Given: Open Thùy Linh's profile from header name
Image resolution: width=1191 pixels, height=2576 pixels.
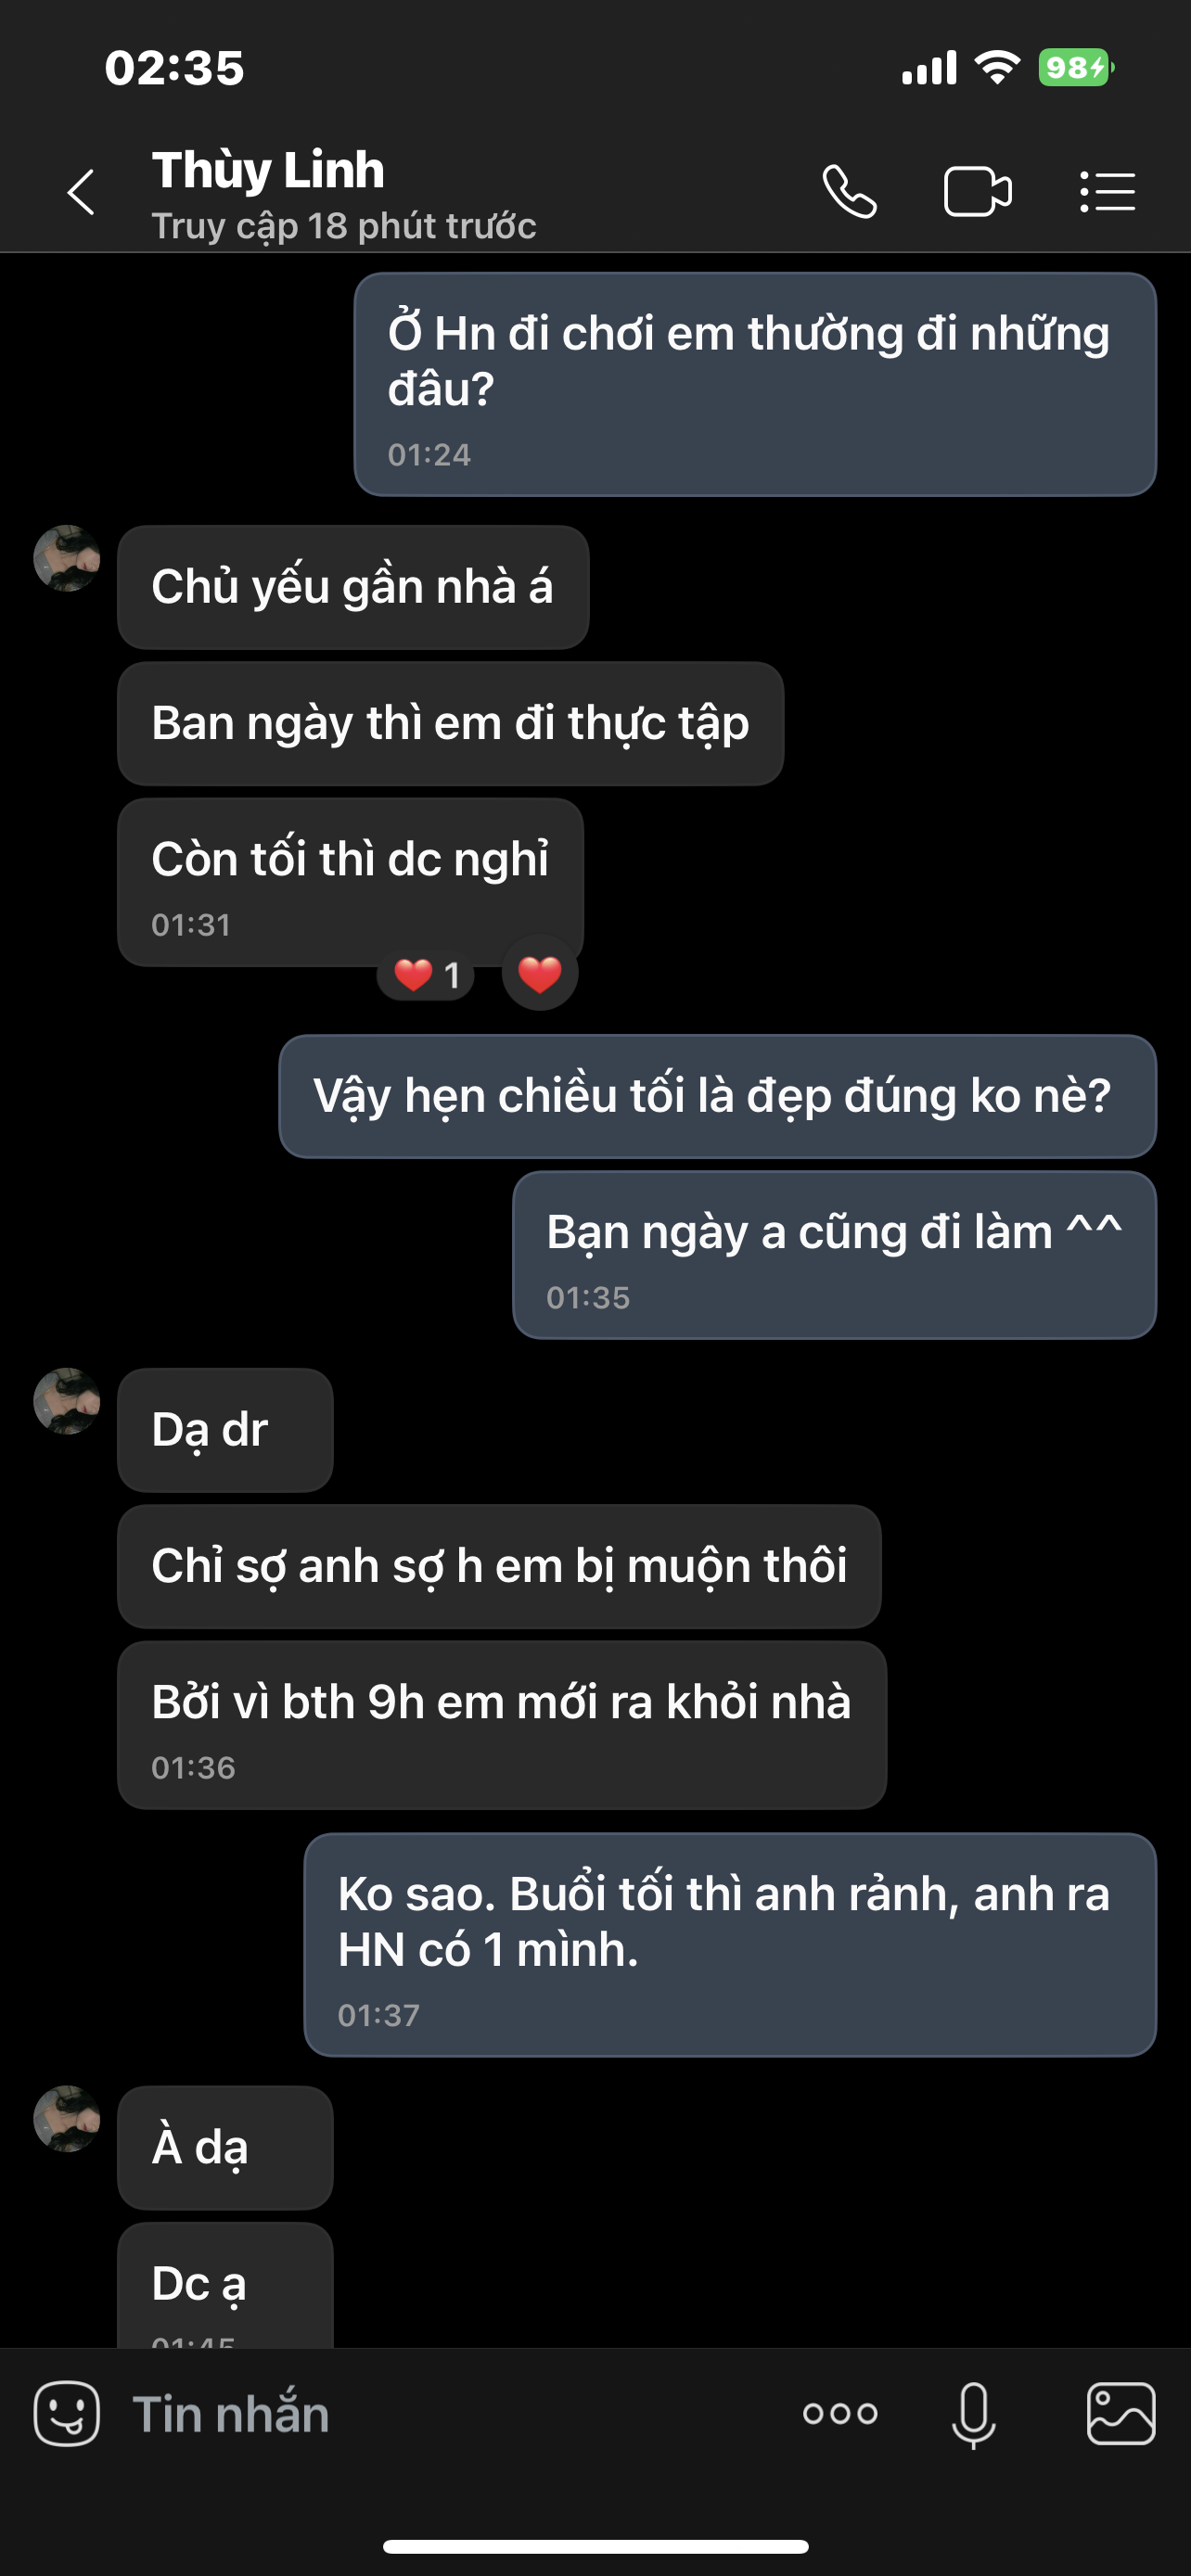Looking at the screenshot, I should tap(268, 172).
